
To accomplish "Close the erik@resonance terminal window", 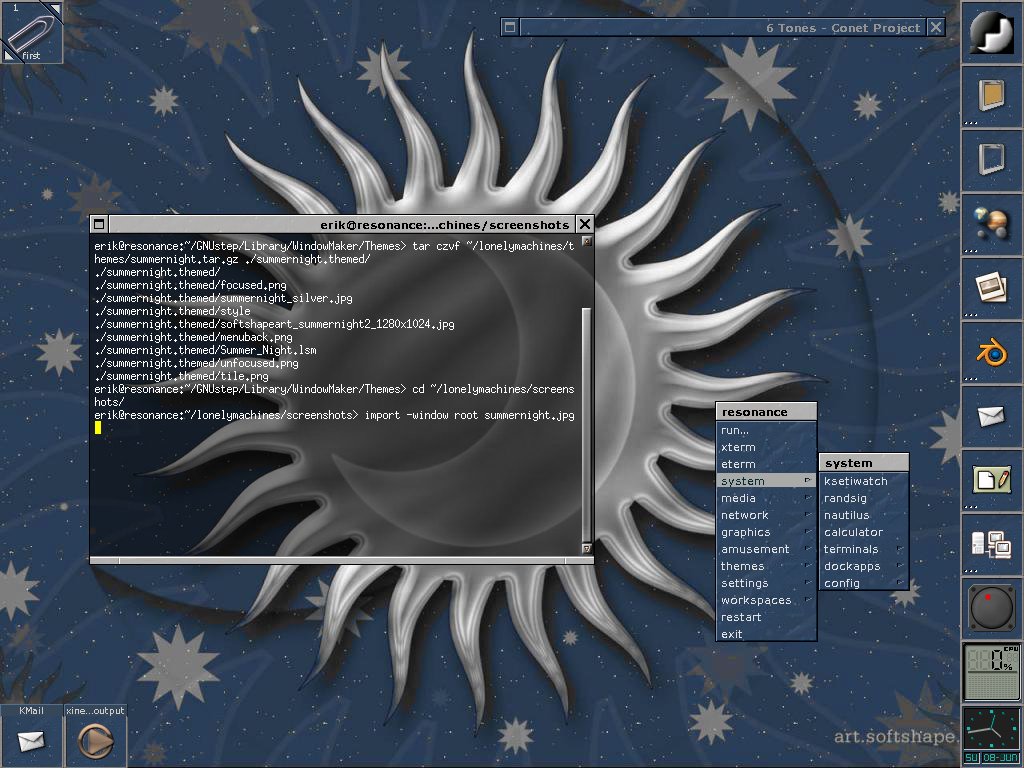I will [x=585, y=224].
